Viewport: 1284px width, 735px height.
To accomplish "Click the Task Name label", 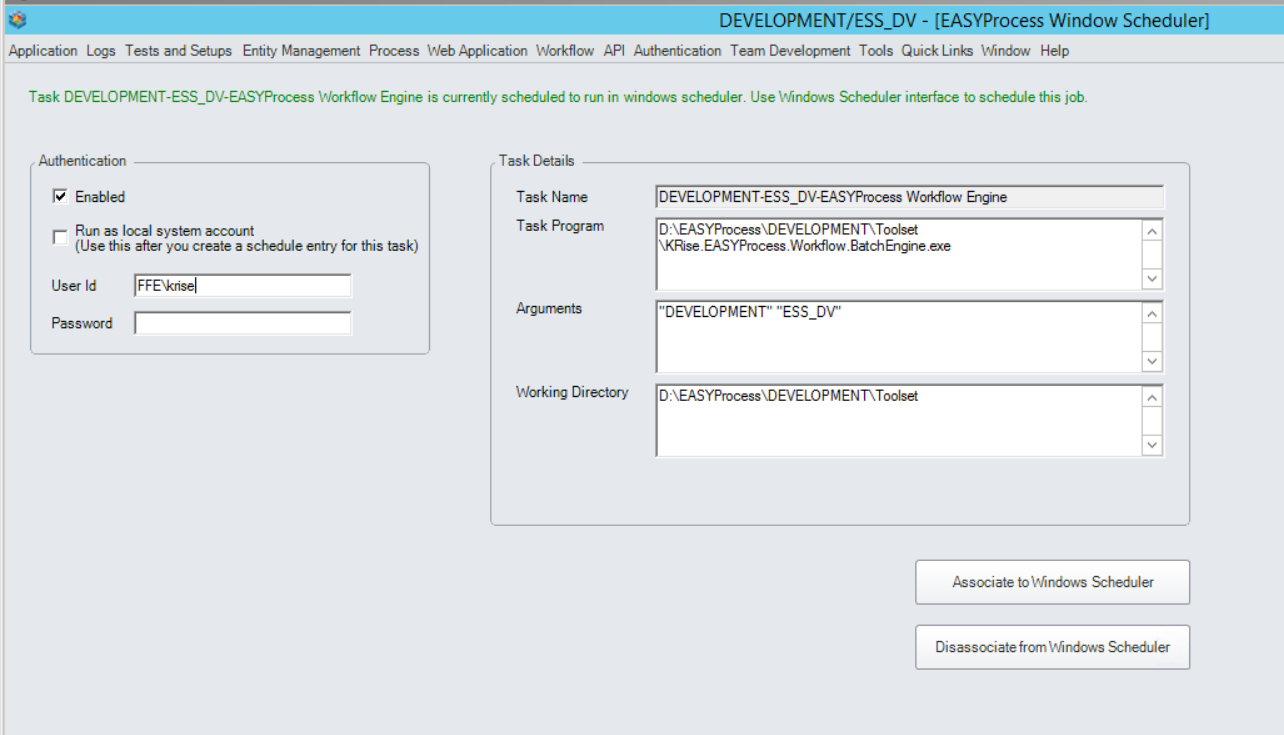I will coord(552,197).
